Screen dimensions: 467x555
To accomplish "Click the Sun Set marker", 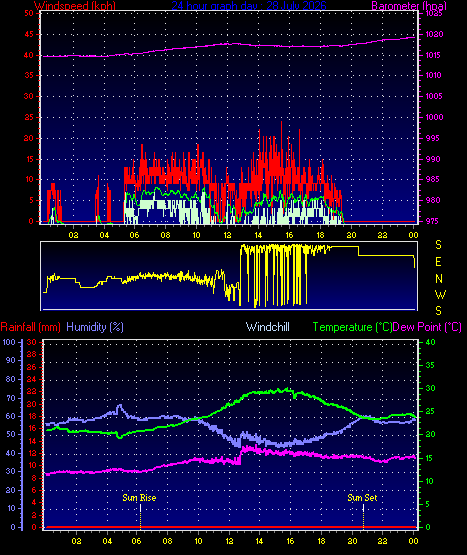I will [362, 498].
